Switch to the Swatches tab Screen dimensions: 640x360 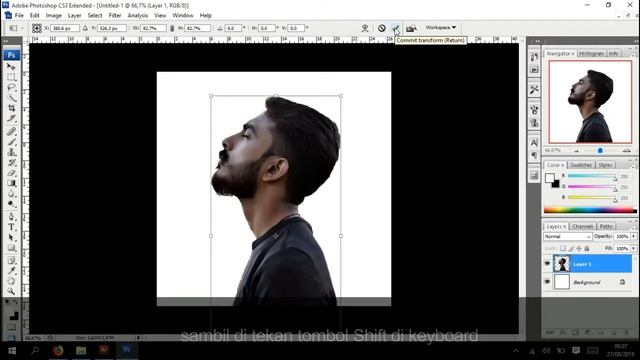581,165
